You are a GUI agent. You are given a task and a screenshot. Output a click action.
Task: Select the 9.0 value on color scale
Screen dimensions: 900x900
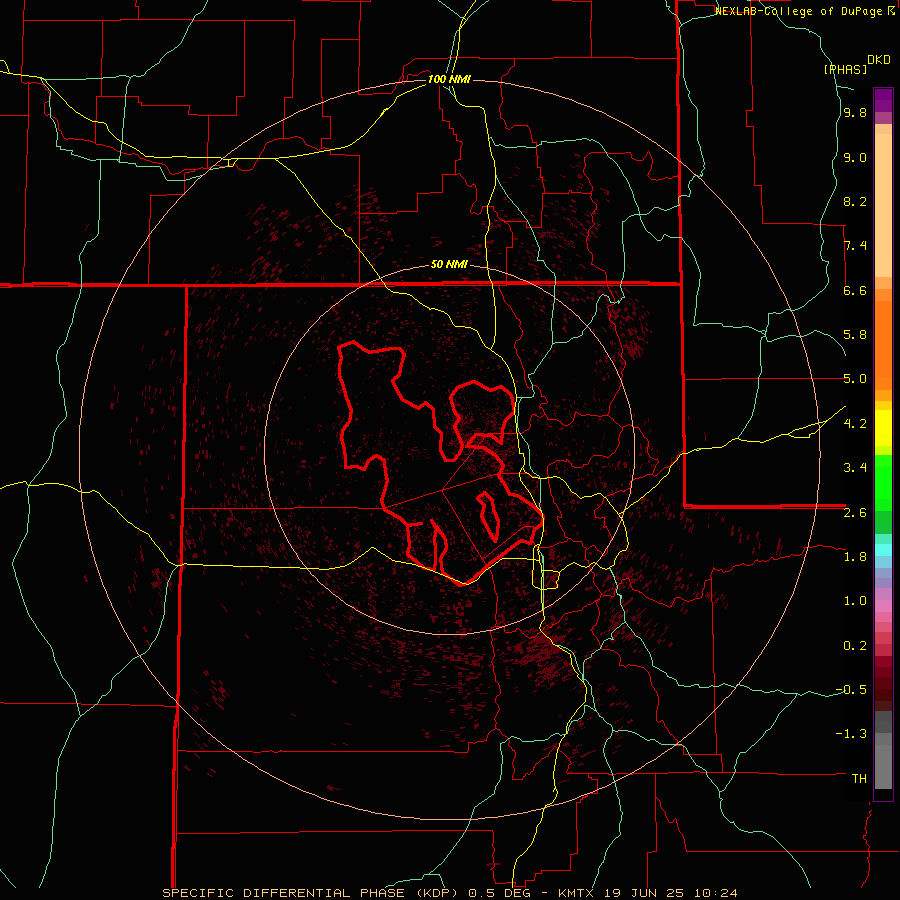[855, 158]
